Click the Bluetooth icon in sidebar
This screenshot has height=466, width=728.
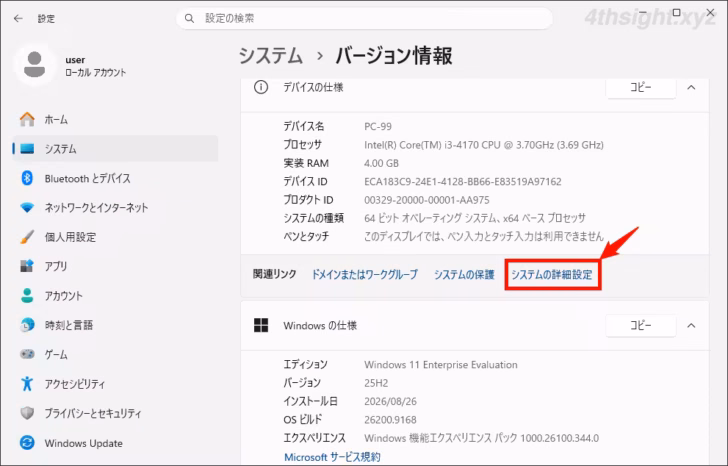tap(27, 178)
